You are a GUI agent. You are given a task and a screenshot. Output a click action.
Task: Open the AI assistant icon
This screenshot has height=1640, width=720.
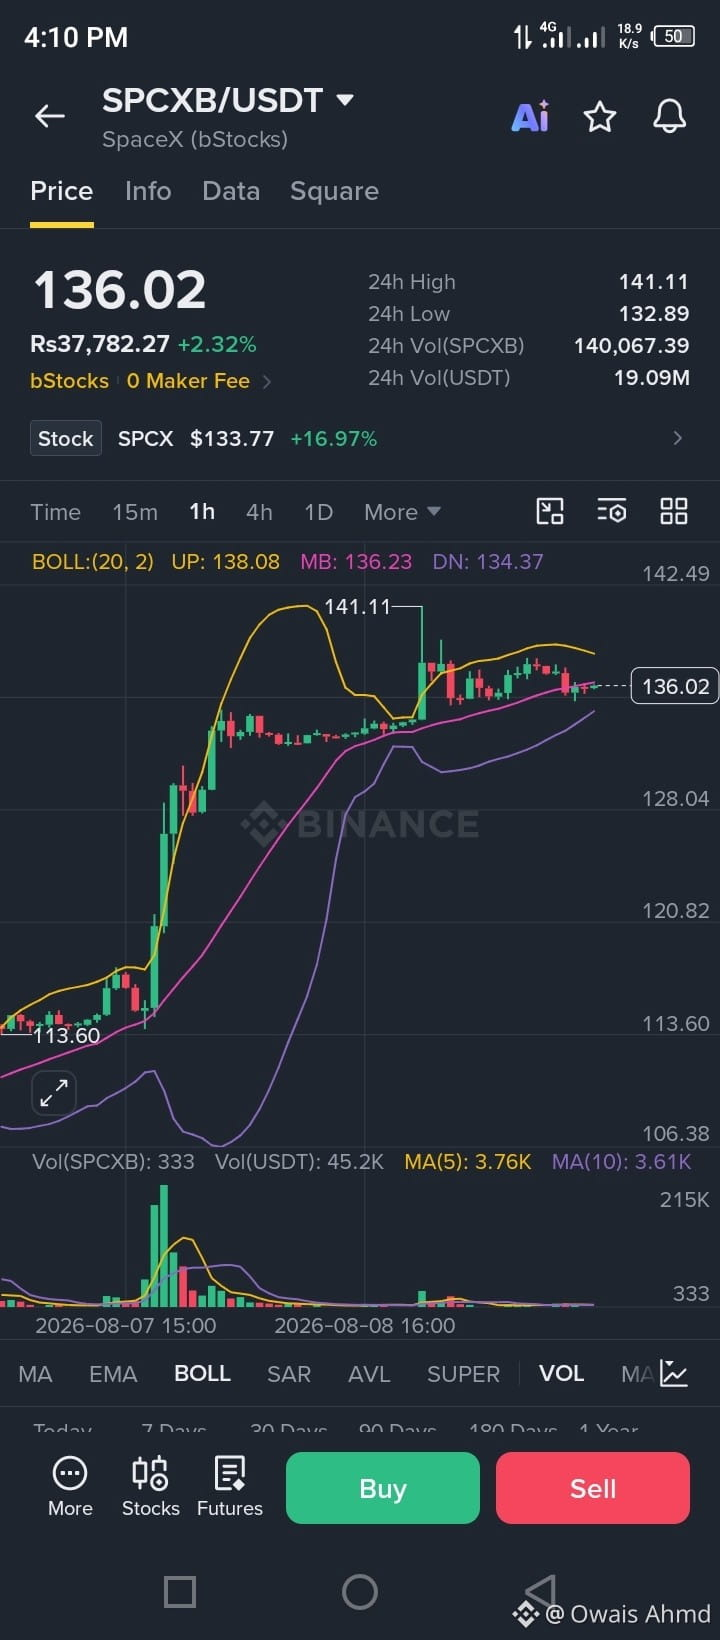[530, 117]
